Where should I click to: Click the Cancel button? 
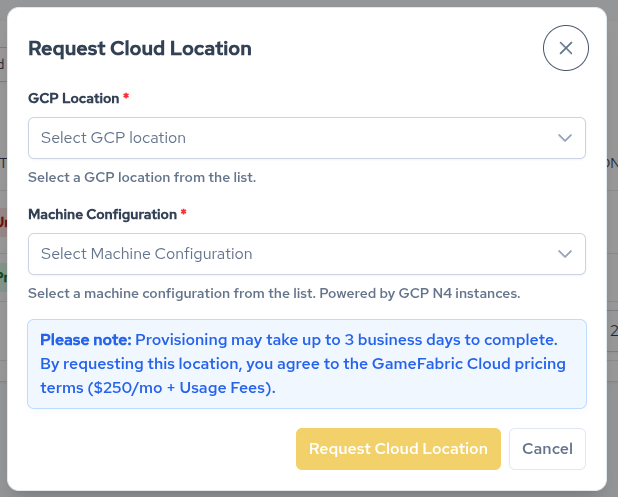(547, 449)
